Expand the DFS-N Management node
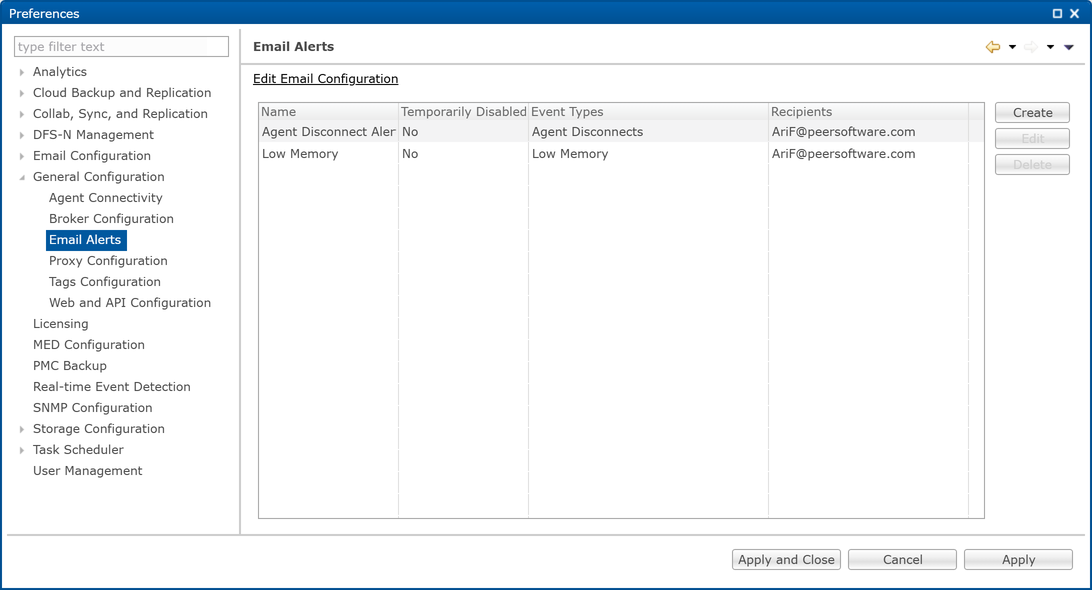 pyautogui.click(x=22, y=135)
